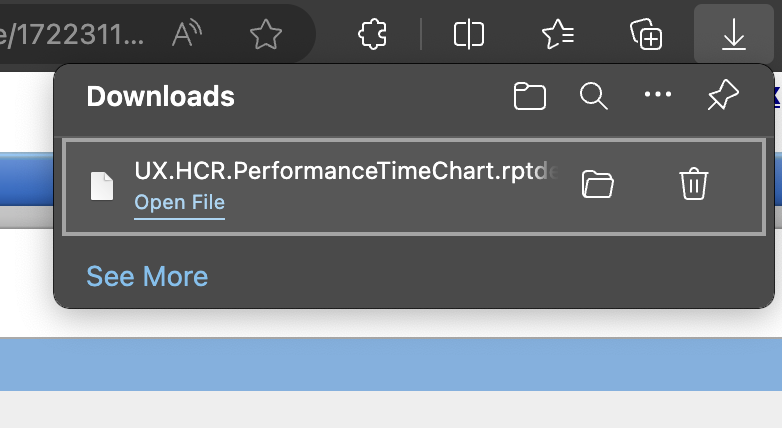Click the Downloads panel title
This screenshot has width=782, height=428.
(x=160, y=96)
